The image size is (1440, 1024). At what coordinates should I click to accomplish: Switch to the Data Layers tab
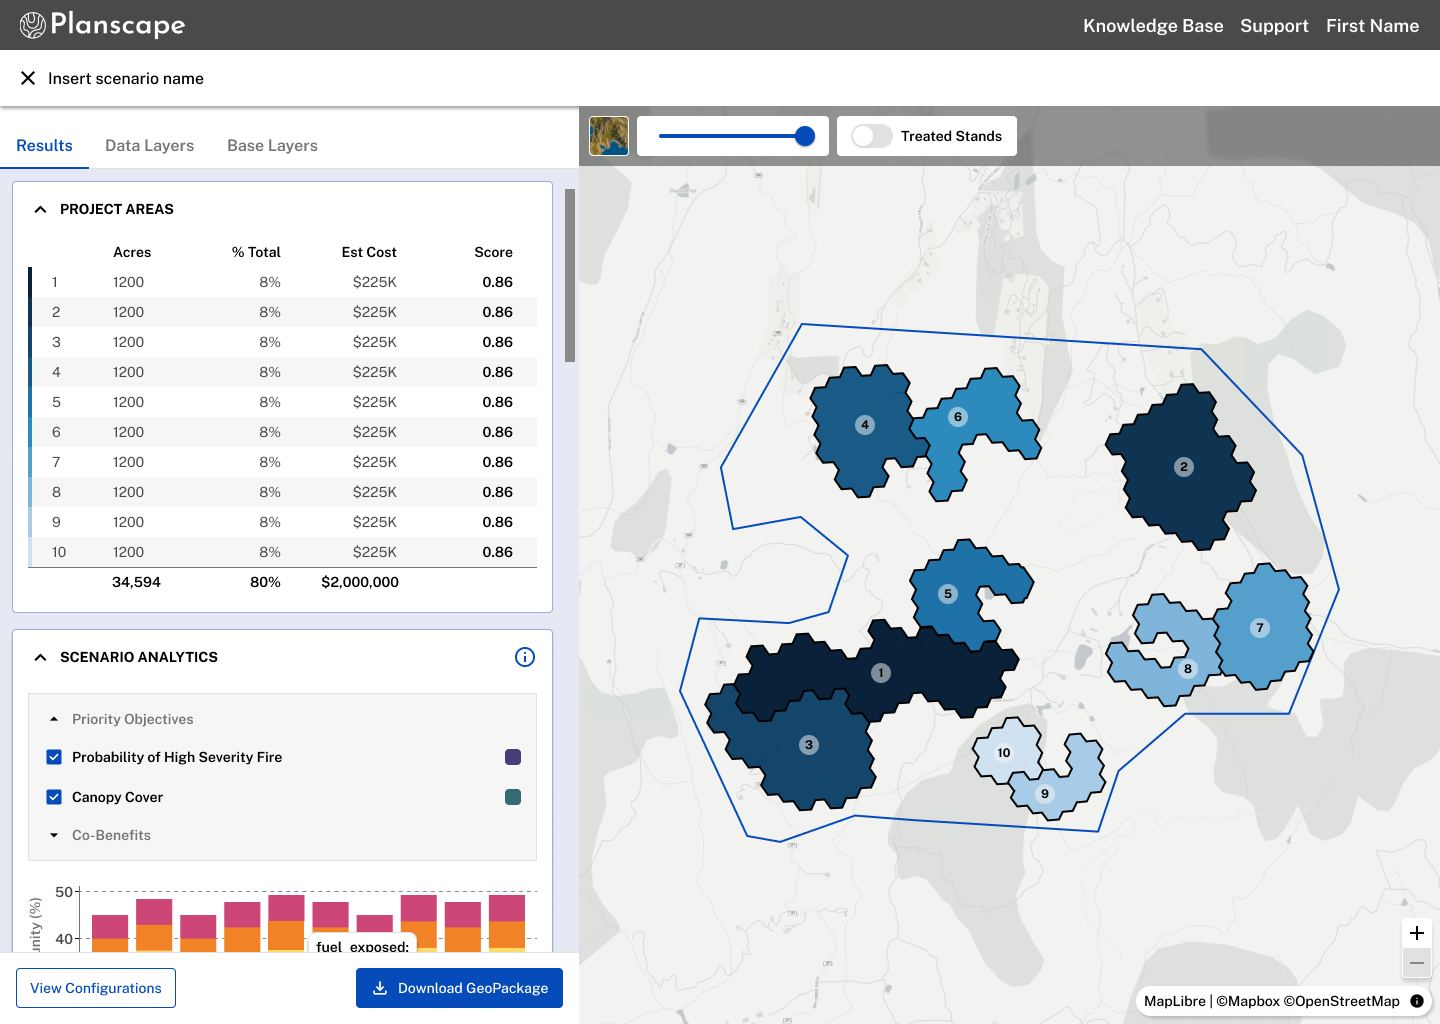point(150,145)
